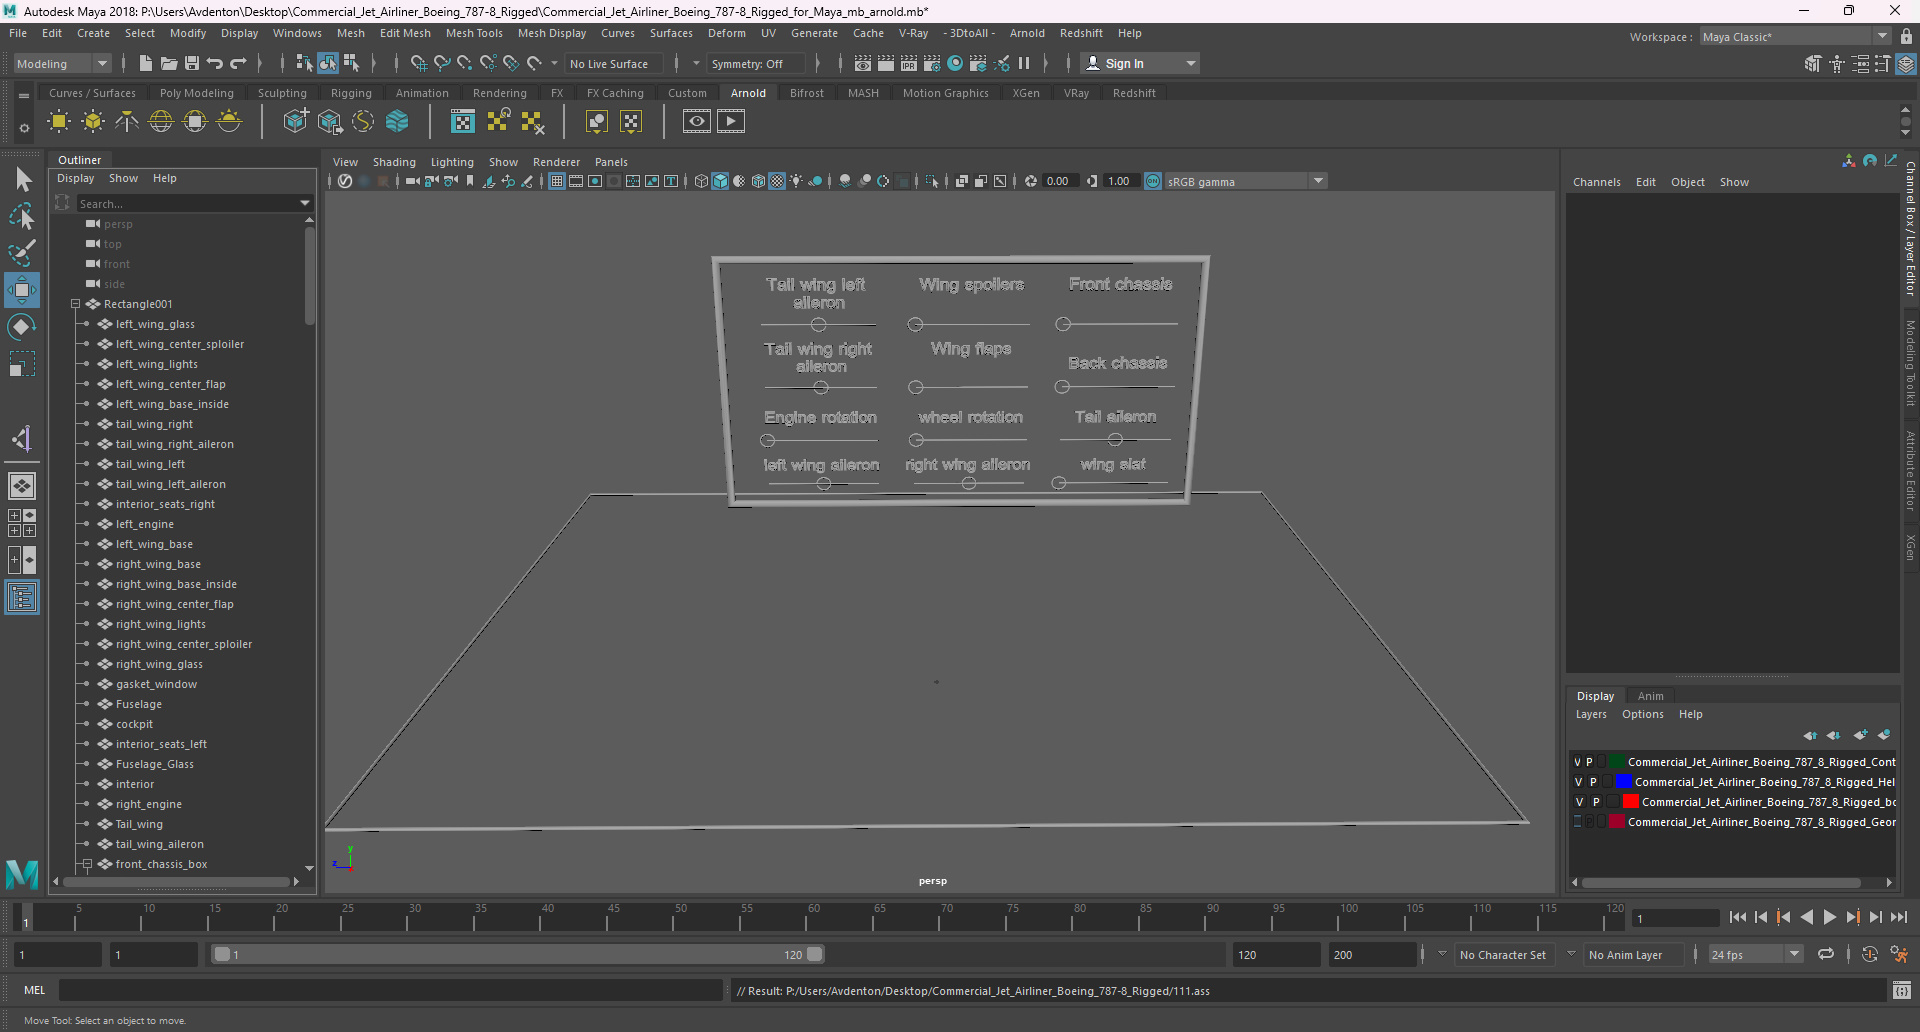Toggle Outliner layout icon in sidebar
The image size is (1920, 1032).
(x=22, y=598)
